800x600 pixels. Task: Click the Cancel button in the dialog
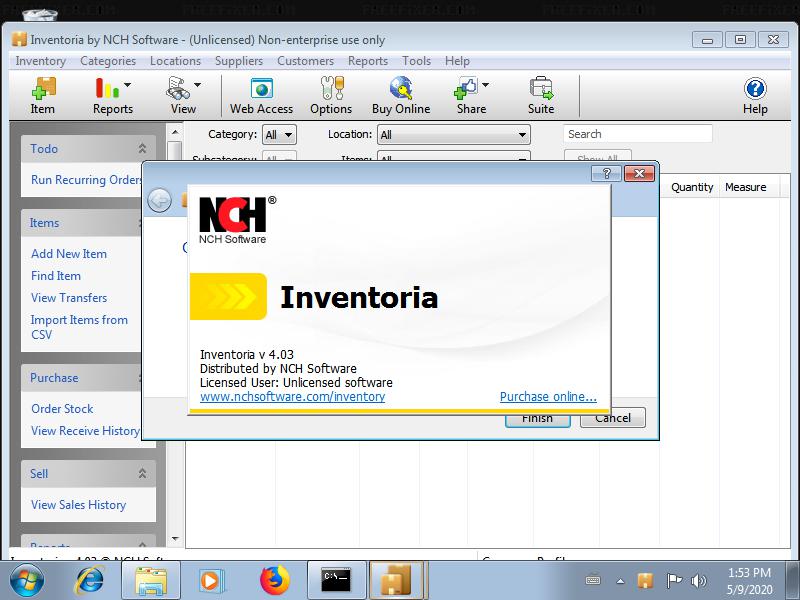(x=613, y=418)
